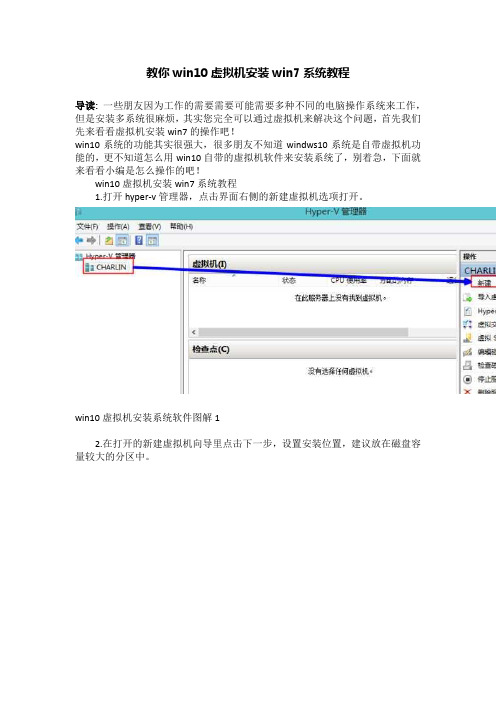Viewport: 496px width, 702px height.
Task: Open the 查看(V) menu
Action: click(150, 227)
